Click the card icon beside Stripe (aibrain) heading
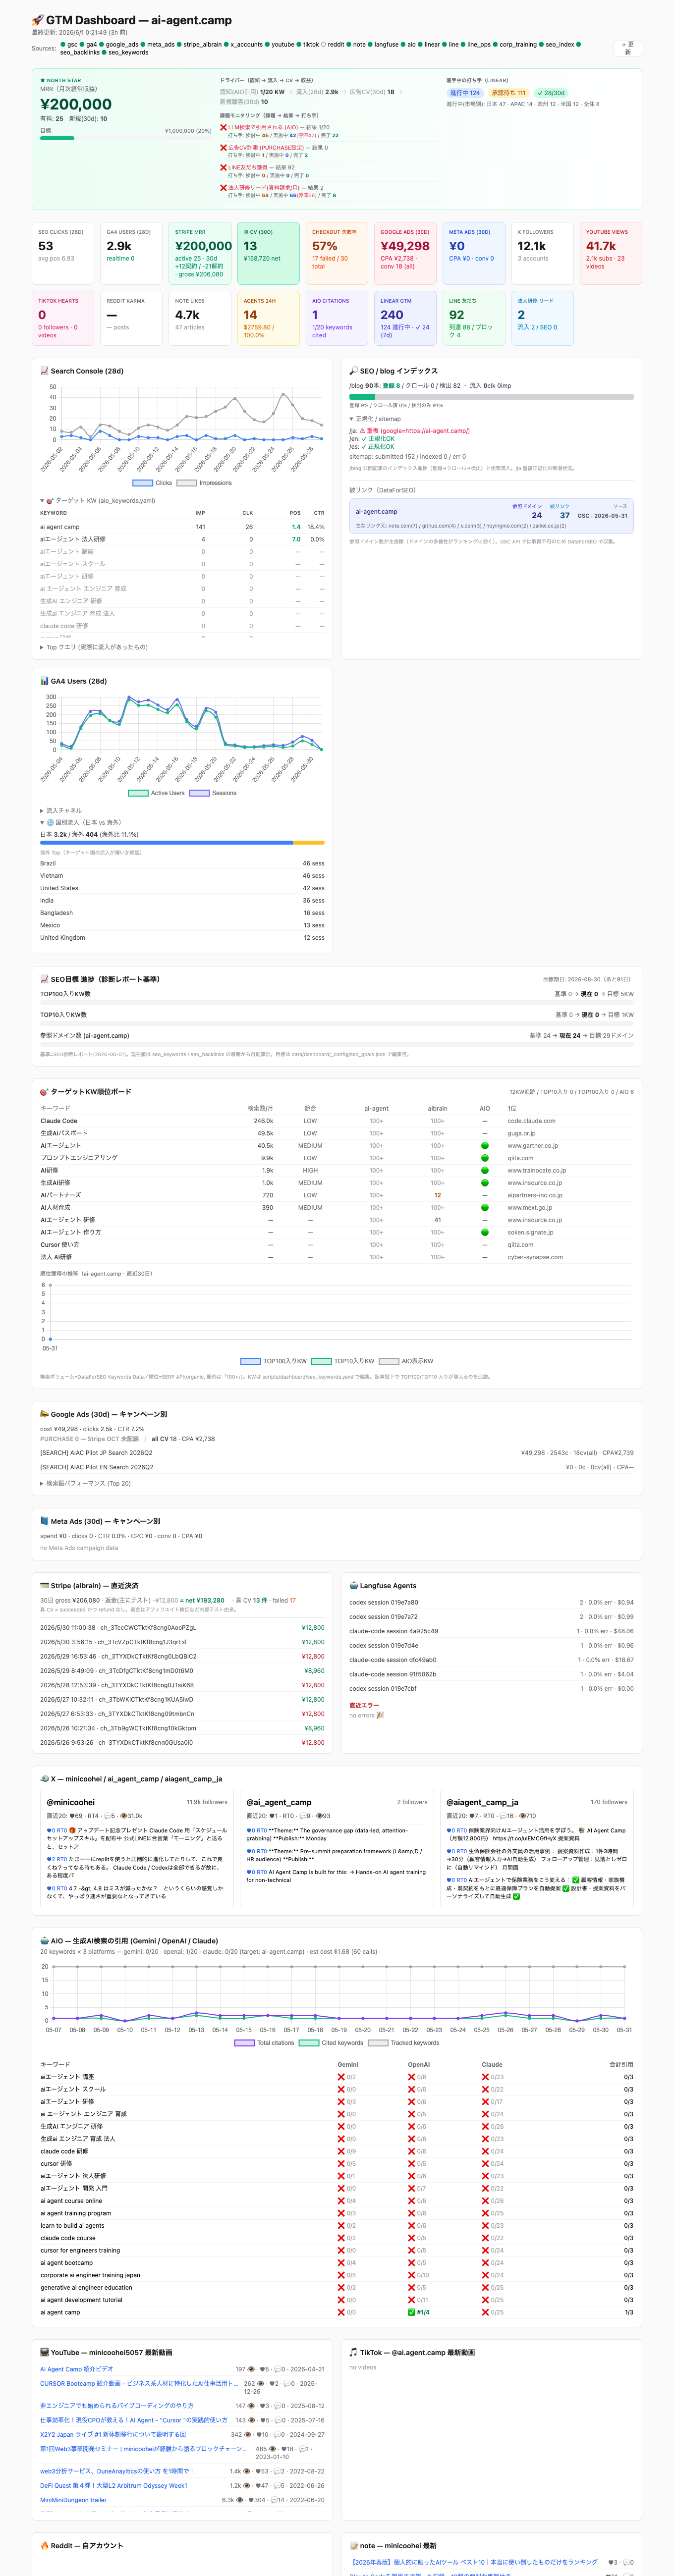 [44, 1585]
